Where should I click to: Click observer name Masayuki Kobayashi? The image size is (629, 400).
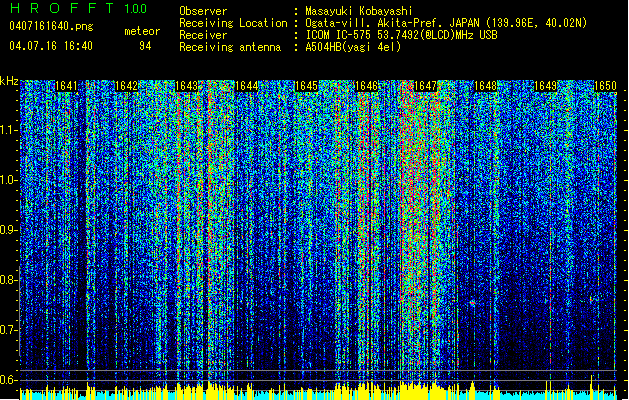tap(359, 11)
